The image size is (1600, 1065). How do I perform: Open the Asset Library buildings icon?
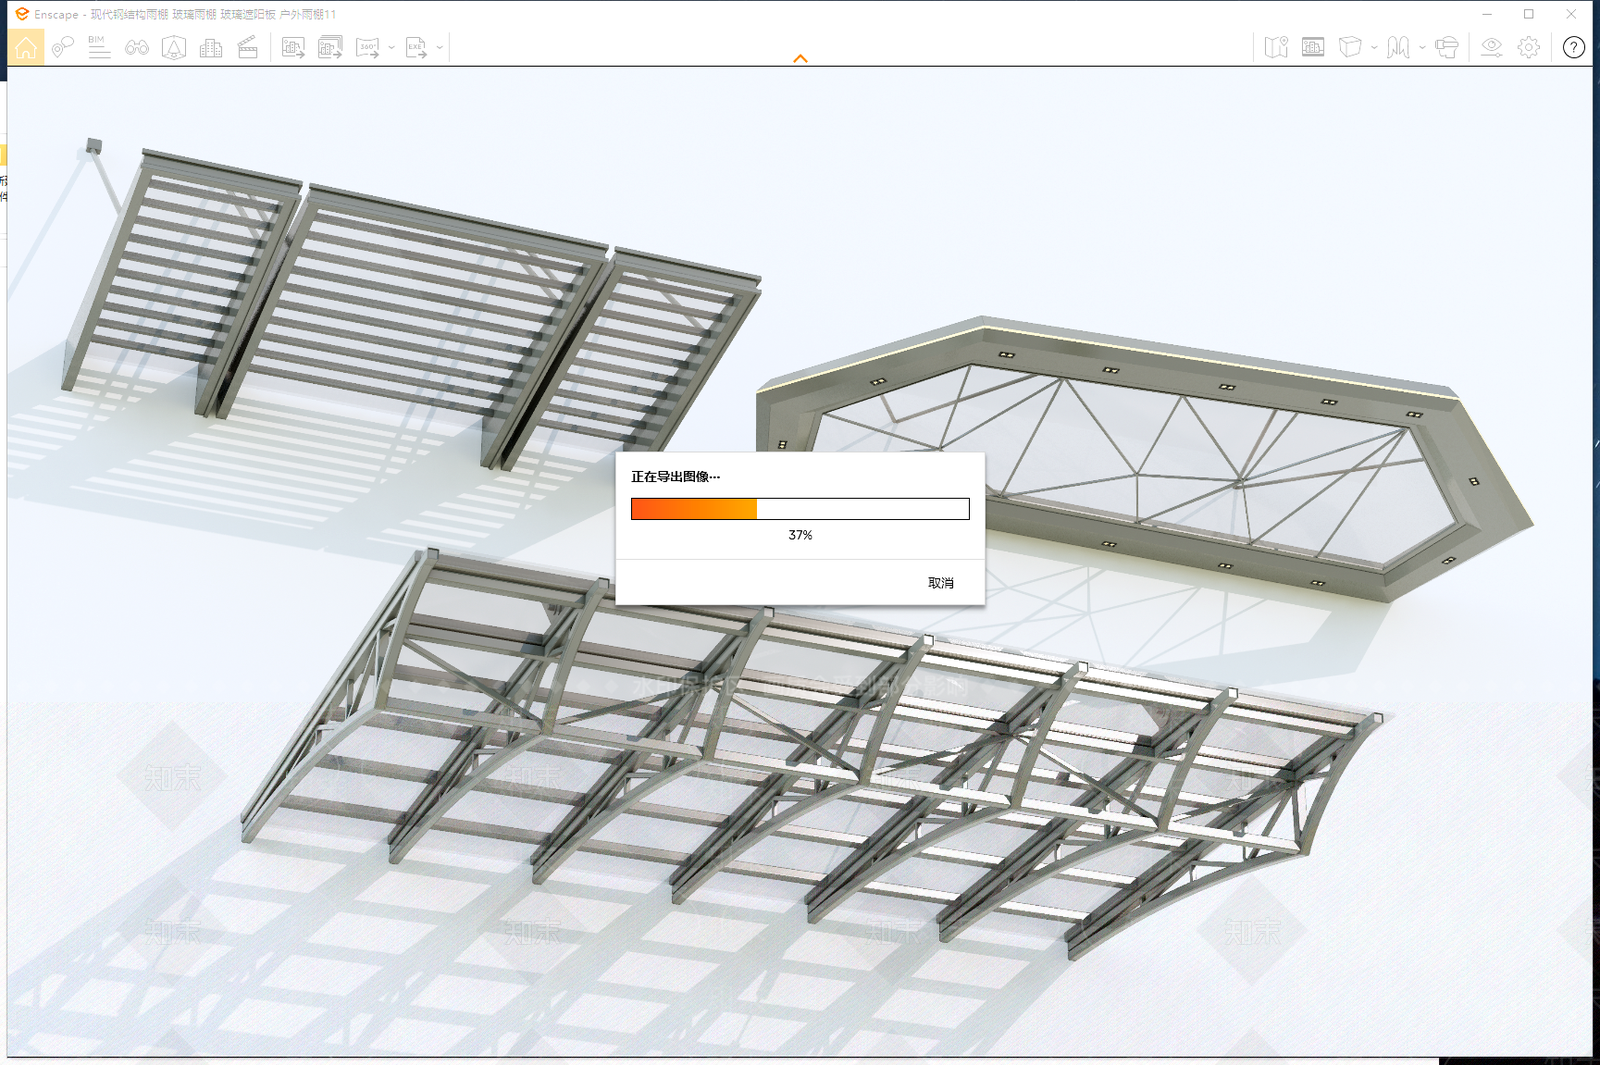coord(211,47)
